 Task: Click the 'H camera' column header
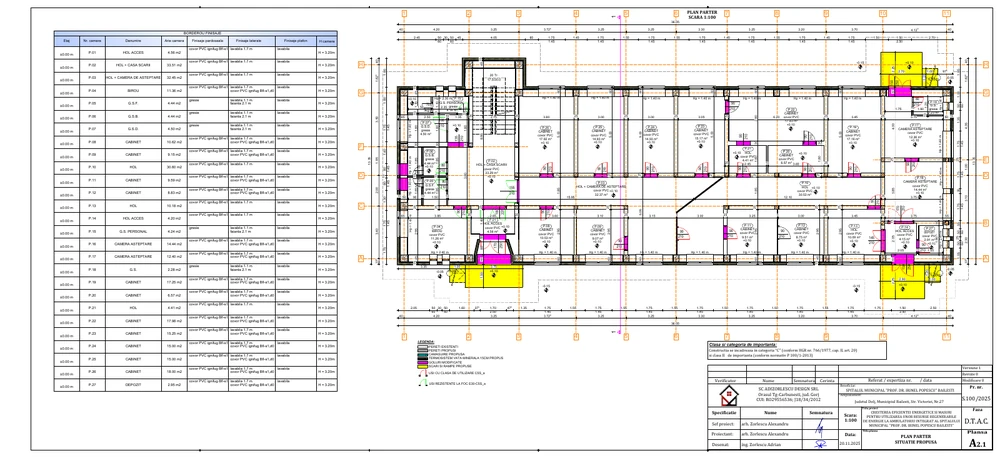point(327,41)
